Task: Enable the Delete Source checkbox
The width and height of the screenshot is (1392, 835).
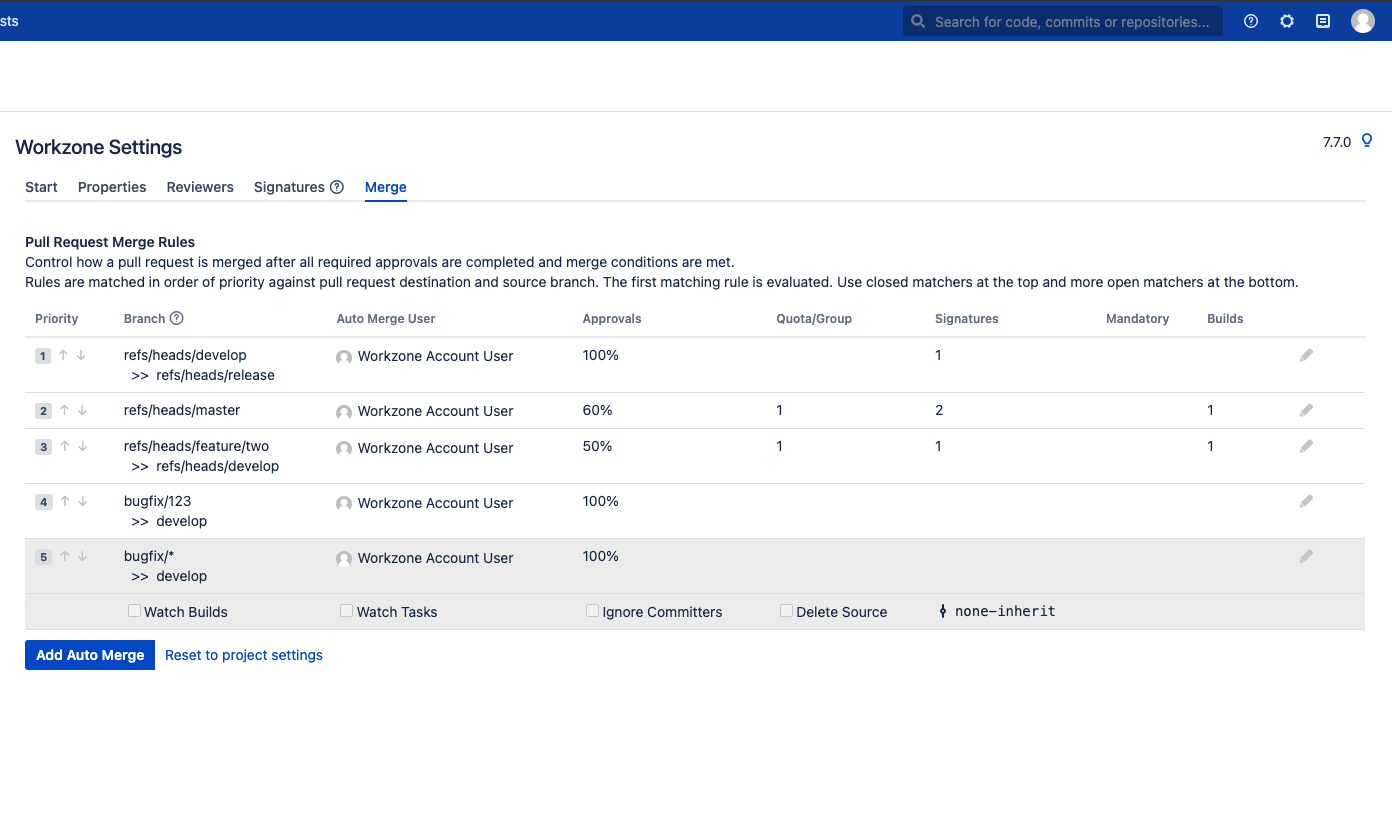Action: [786, 610]
